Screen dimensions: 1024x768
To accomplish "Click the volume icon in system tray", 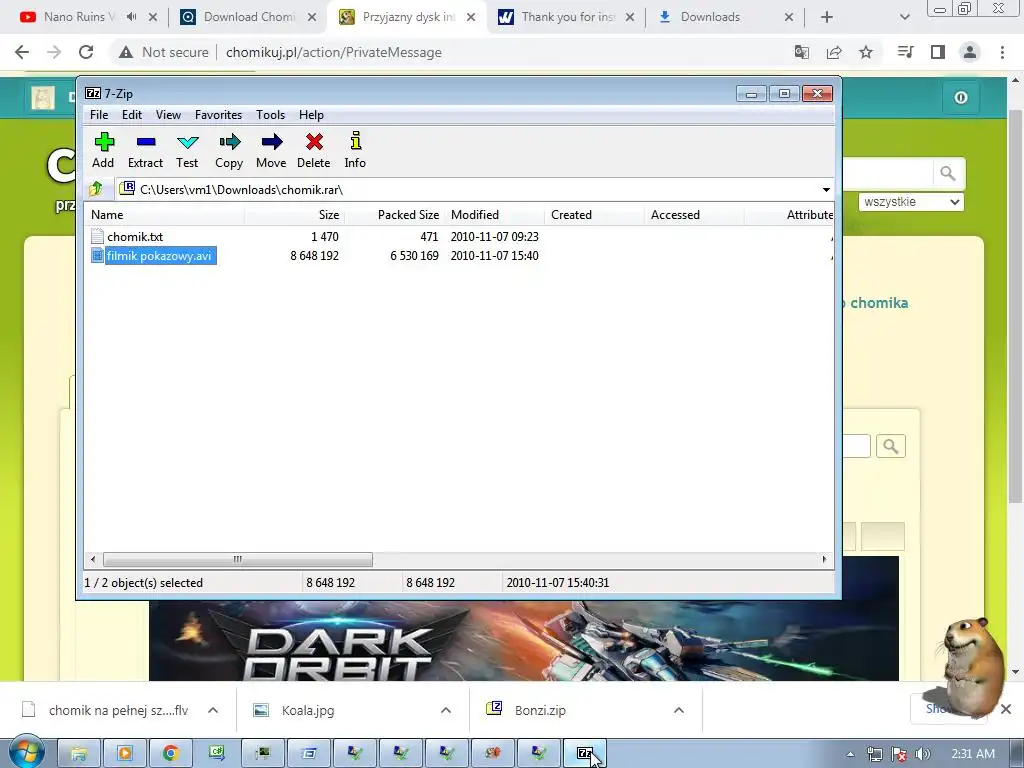I will [923, 754].
